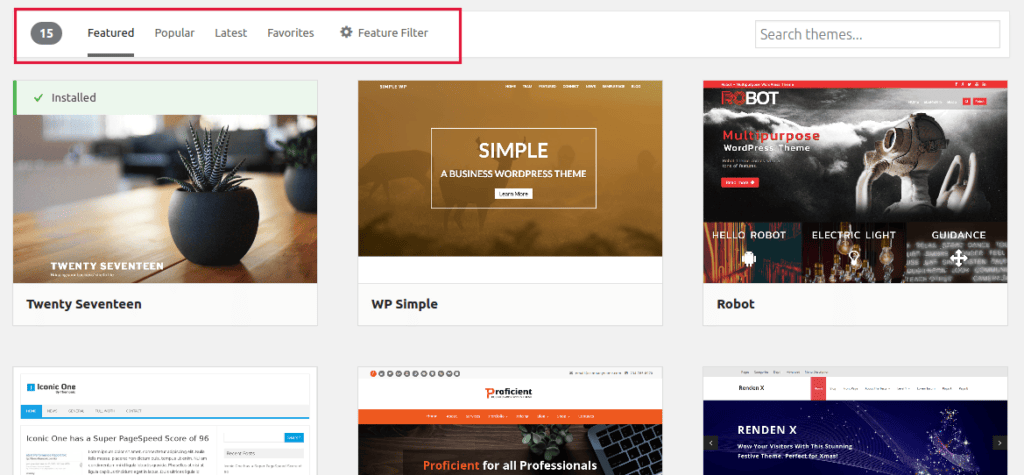View the Favorites themes tab
The width and height of the screenshot is (1024, 475).
(x=291, y=33)
